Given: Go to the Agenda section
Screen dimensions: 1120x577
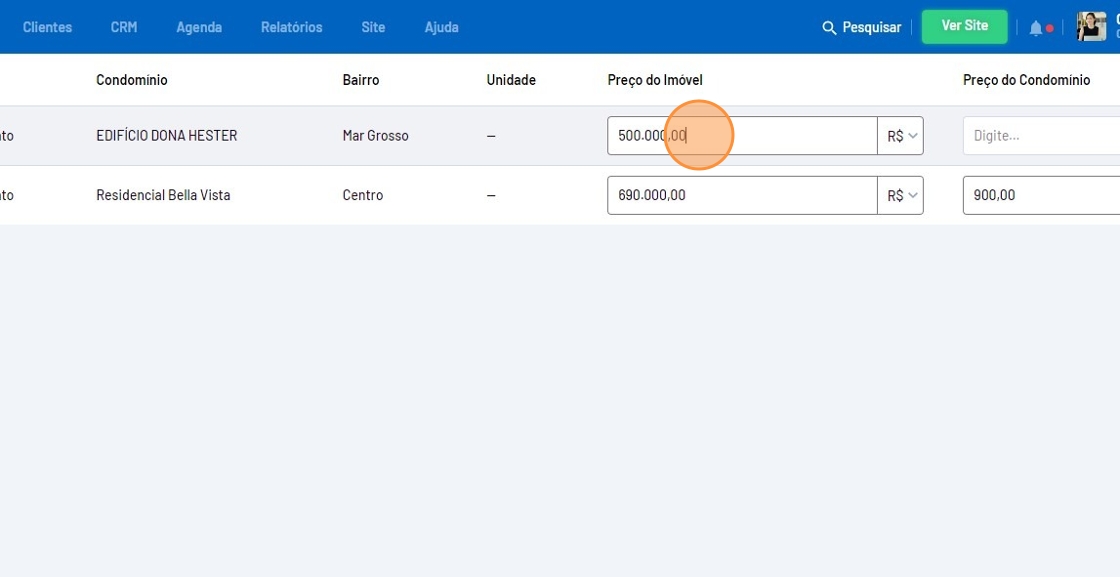Looking at the screenshot, I should click(199, 27).
